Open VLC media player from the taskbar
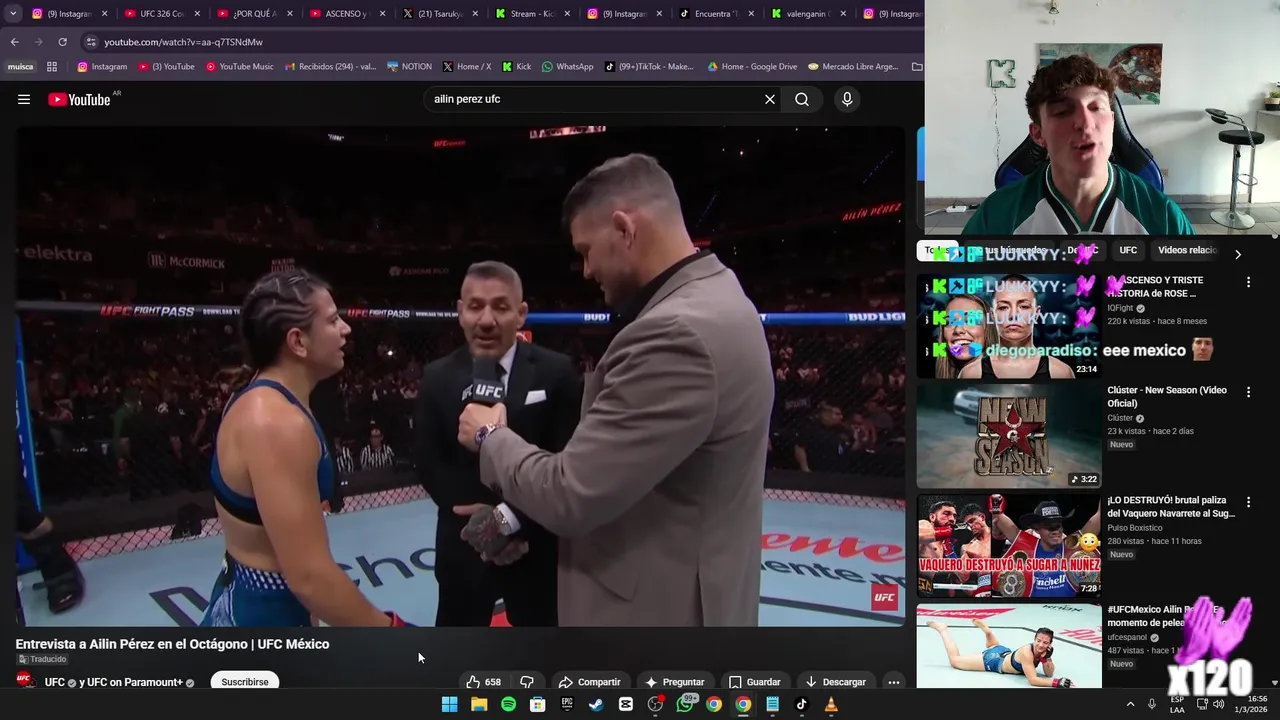The height and width of the screenshot is (720, 1280). click(831, 704)
